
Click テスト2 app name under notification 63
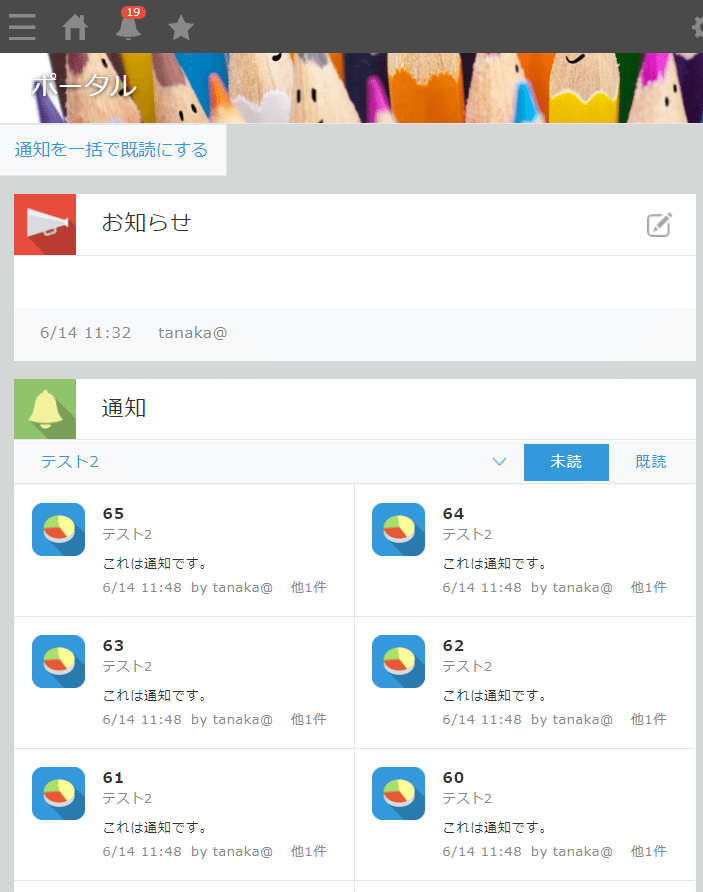tap(127, 666)
